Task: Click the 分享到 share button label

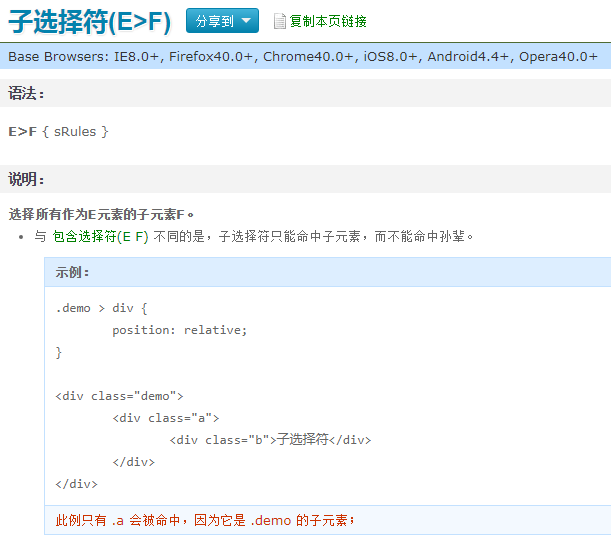Action: pyautogui.click(x=214, y=21)
